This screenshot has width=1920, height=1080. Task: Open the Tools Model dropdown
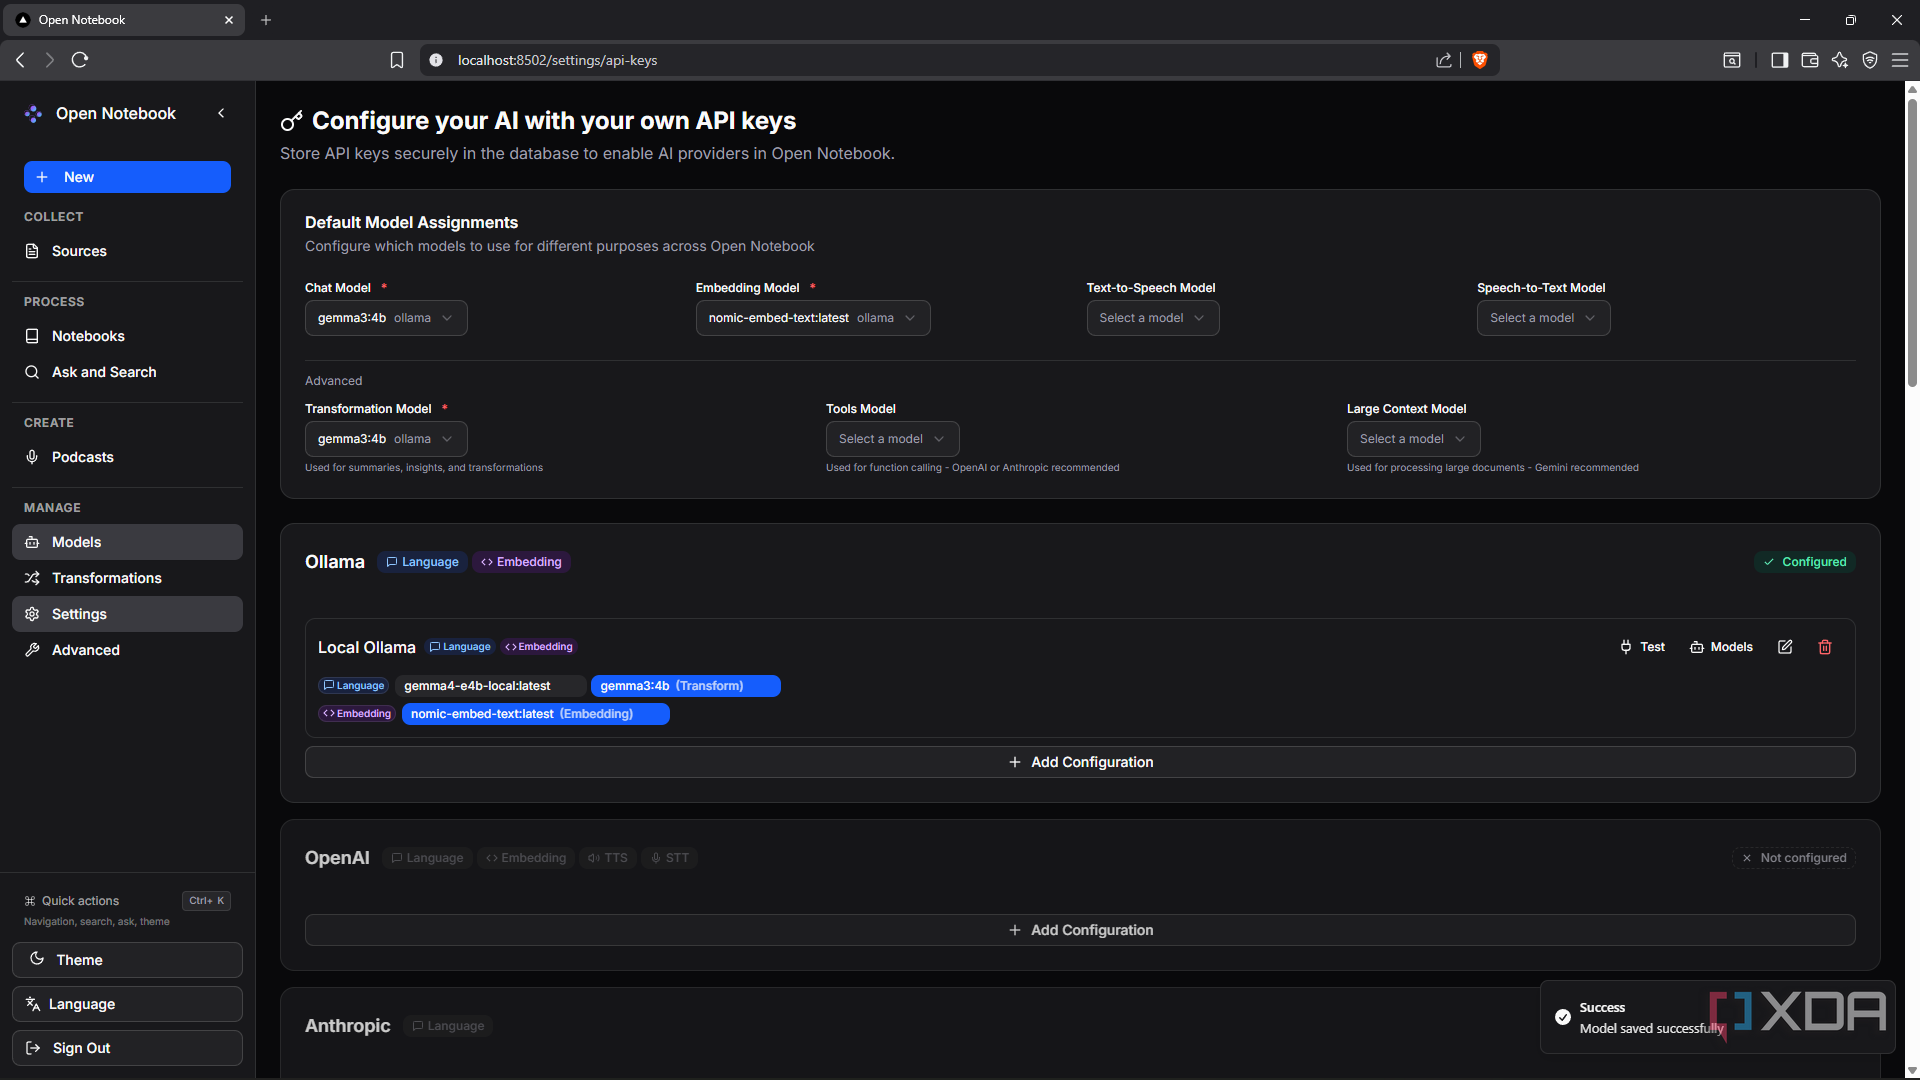coord(892,439)
